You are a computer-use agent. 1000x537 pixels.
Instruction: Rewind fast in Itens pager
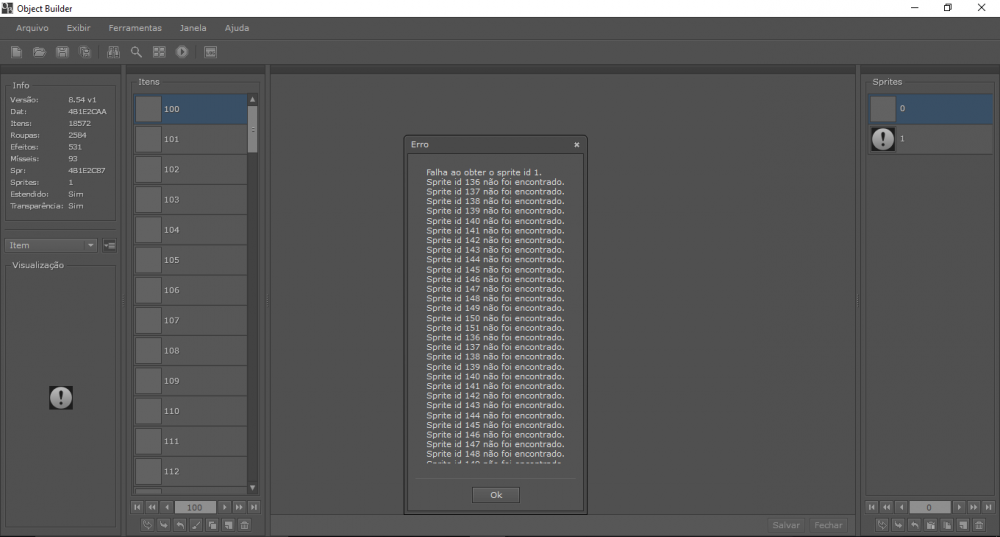[152, 507]
